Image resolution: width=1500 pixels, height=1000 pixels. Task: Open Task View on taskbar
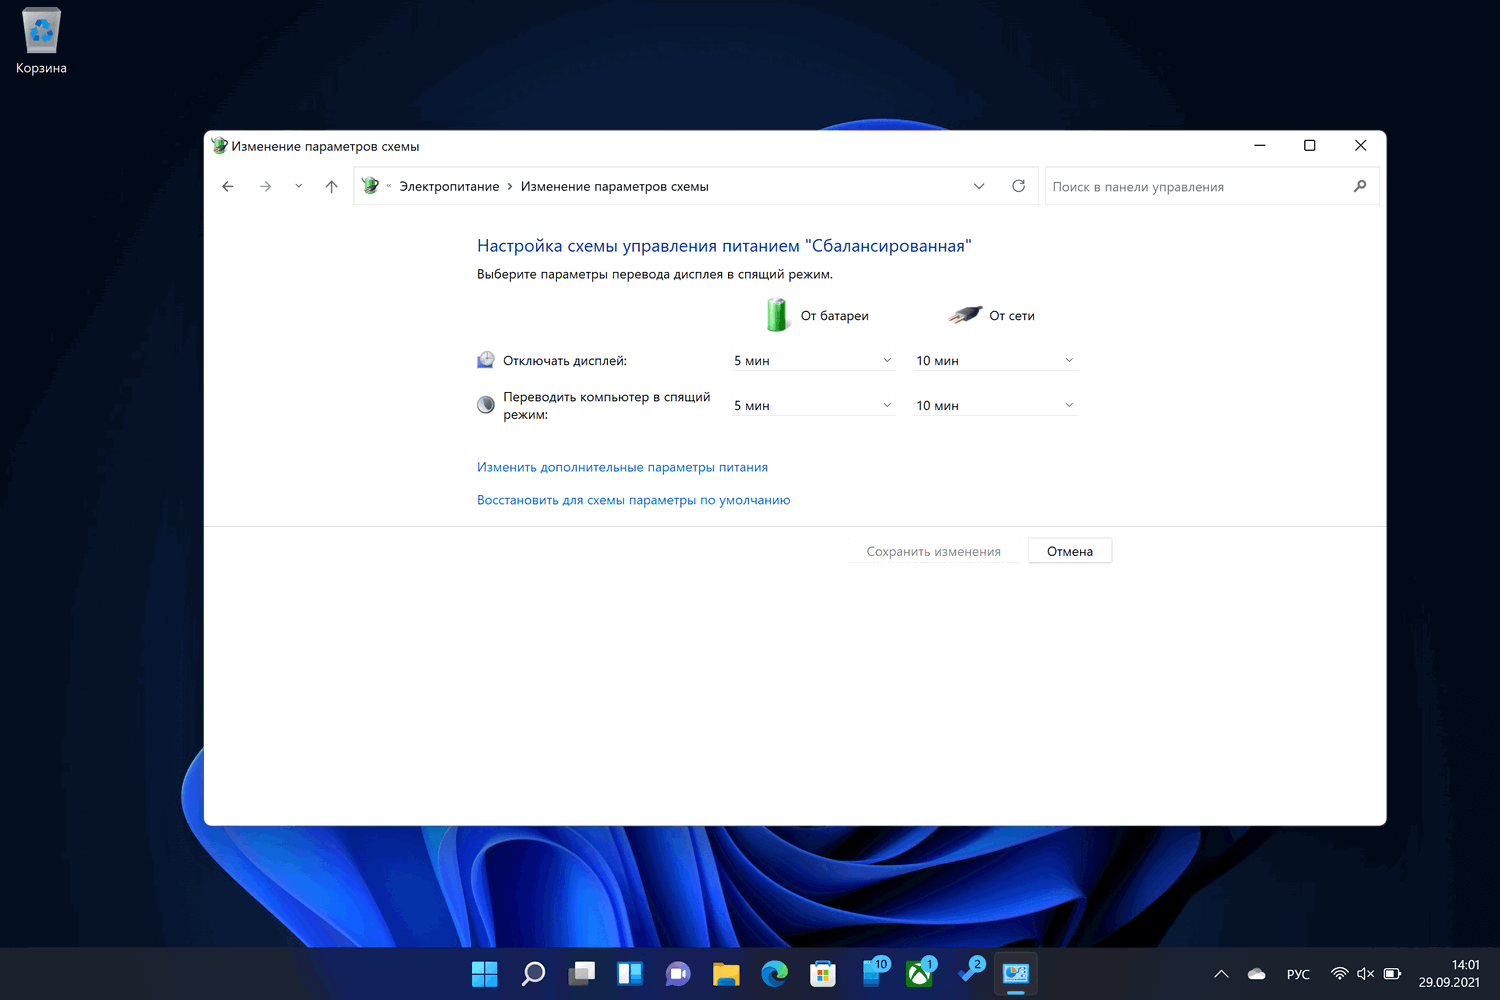click(x=582, y=973)
